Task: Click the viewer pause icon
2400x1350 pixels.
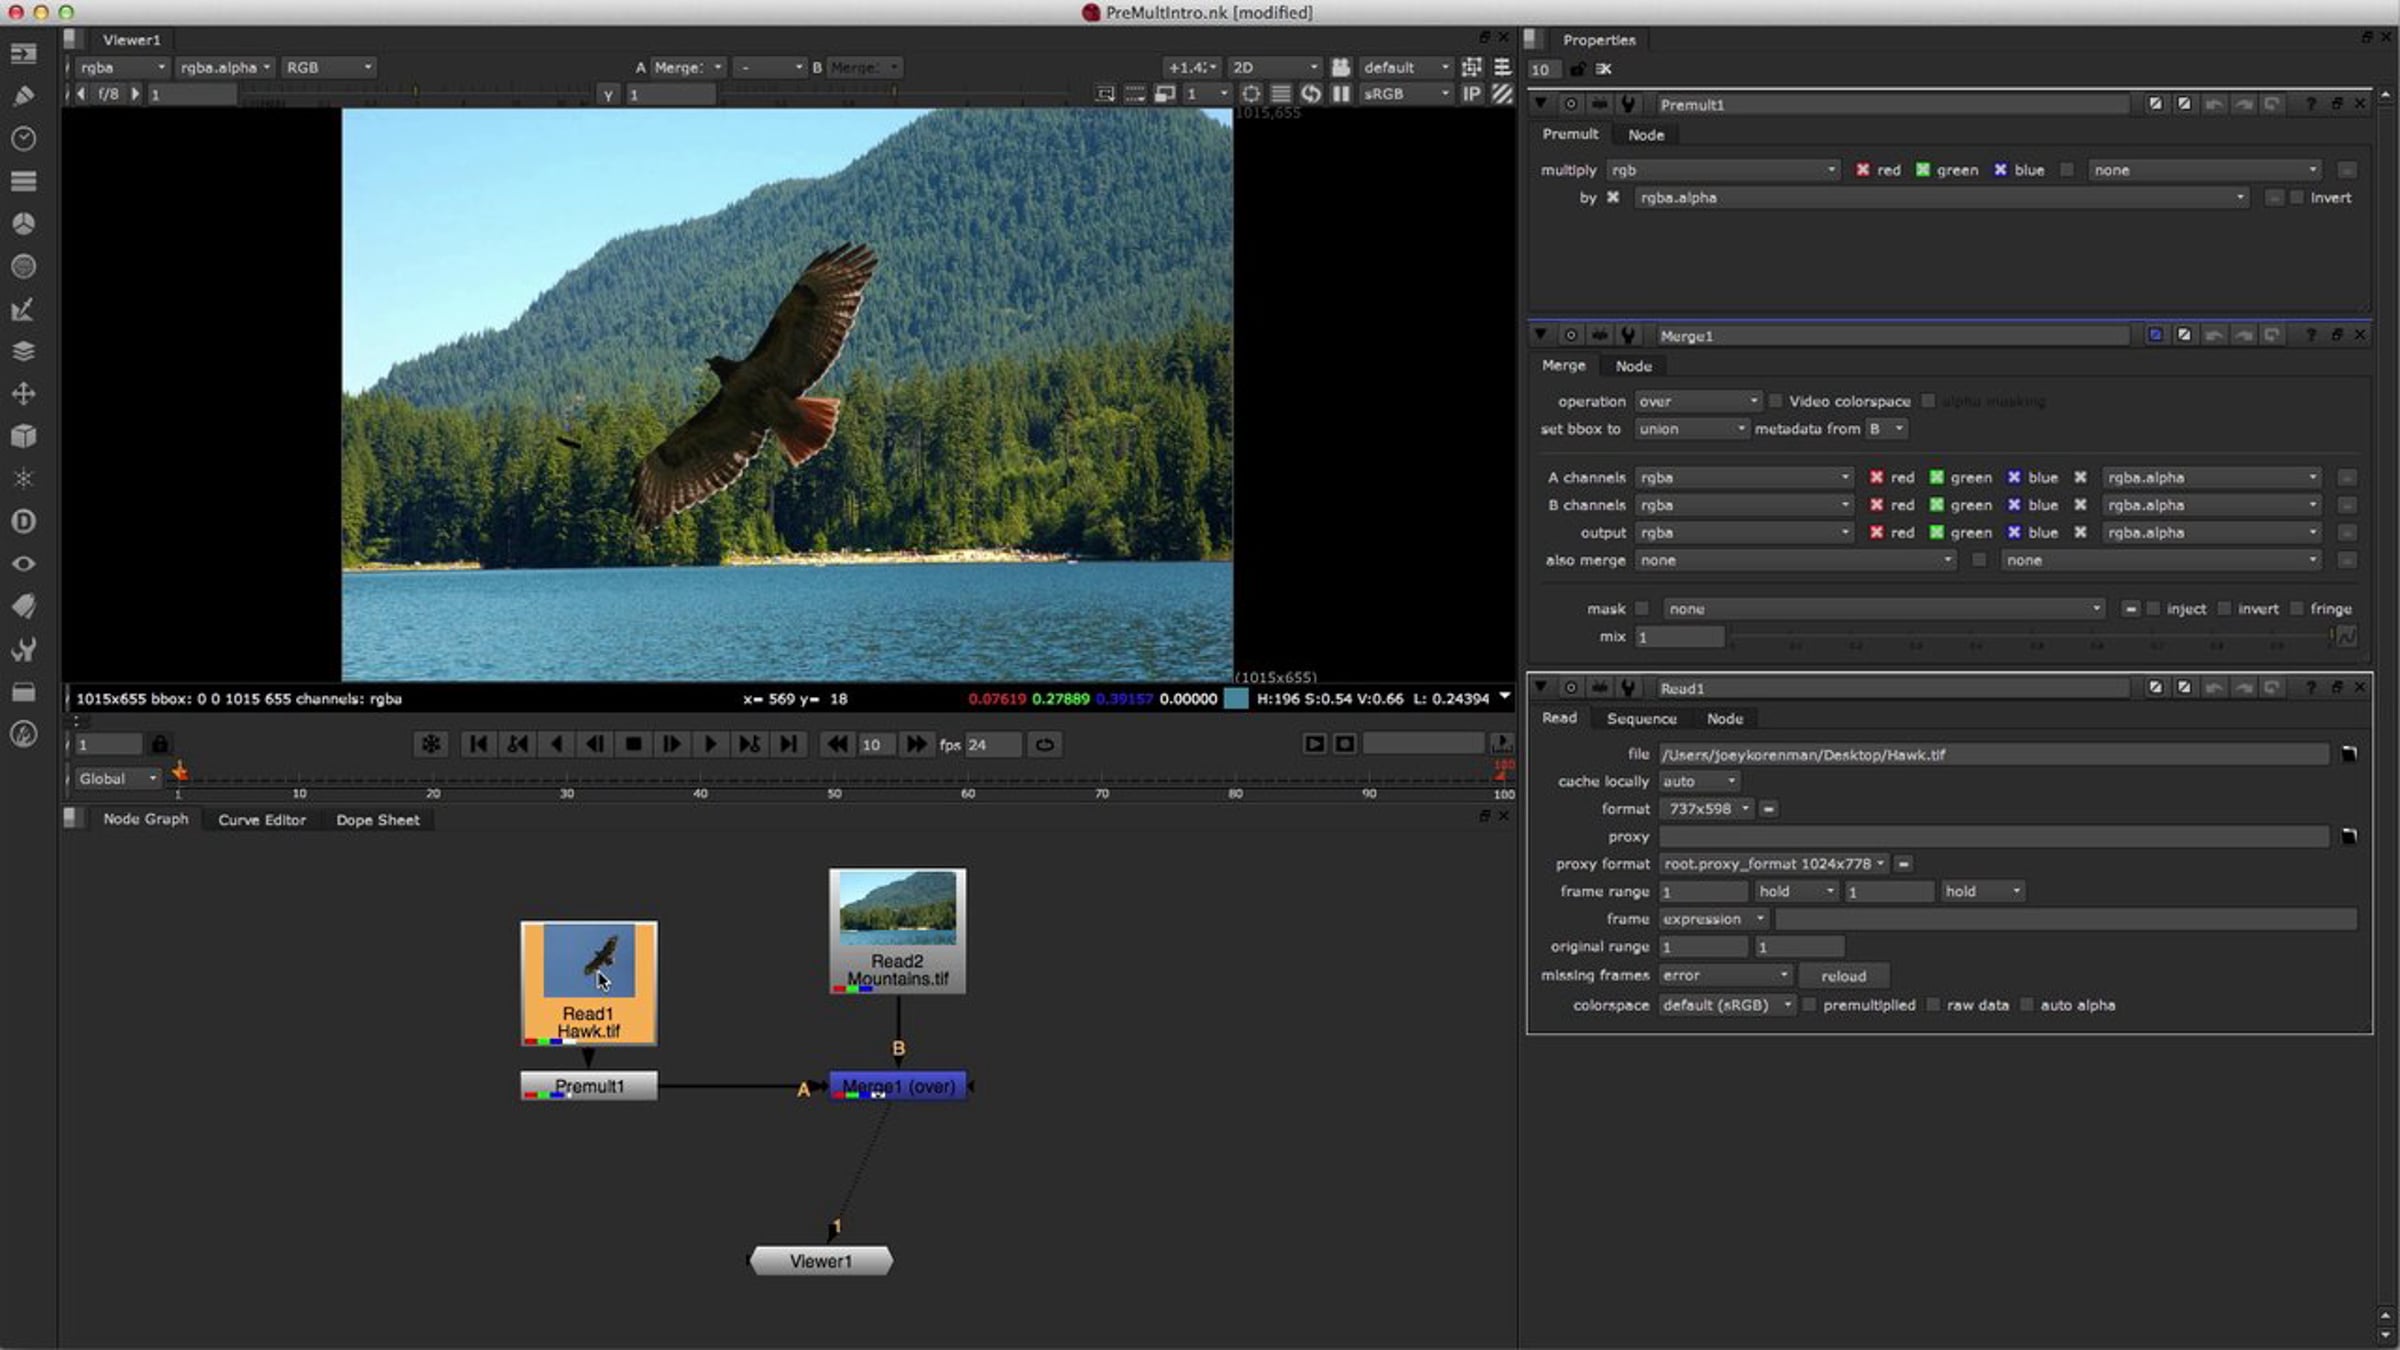Action: click(1341, 94)
